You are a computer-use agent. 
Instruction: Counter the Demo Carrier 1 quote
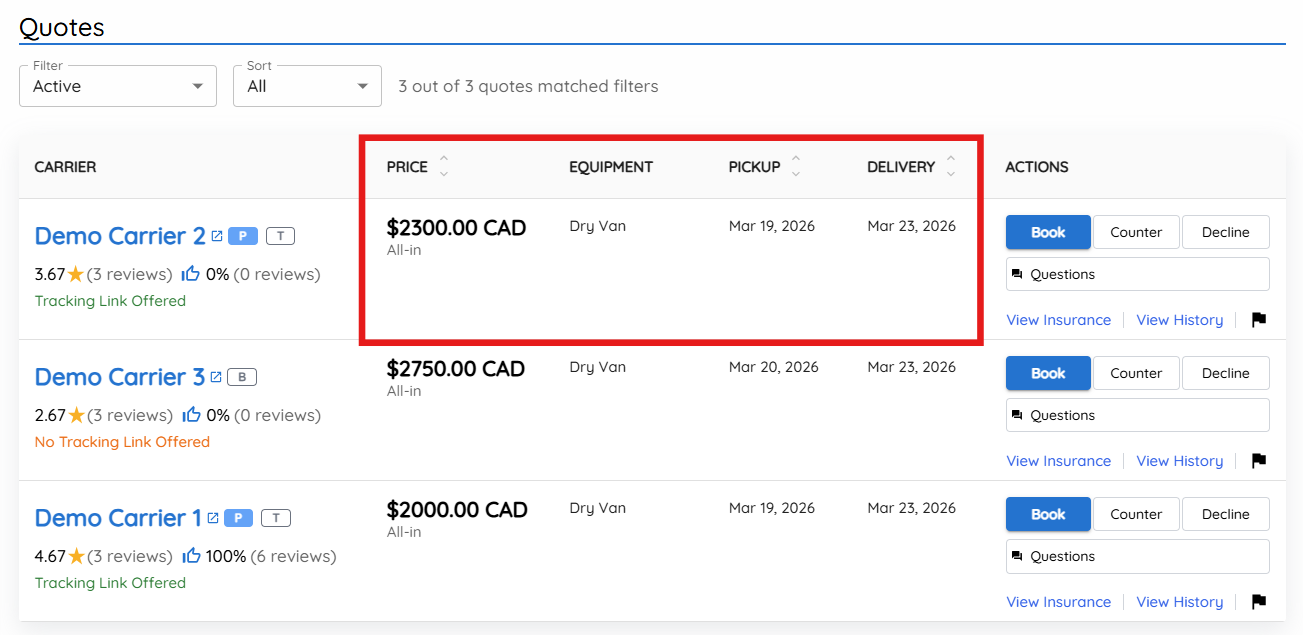1136,514
